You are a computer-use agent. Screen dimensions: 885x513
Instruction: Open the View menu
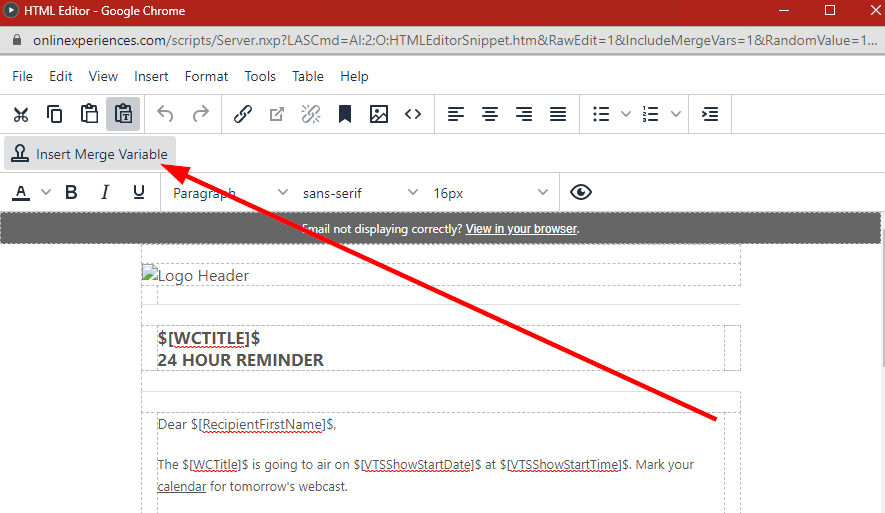tap(103, 76)
